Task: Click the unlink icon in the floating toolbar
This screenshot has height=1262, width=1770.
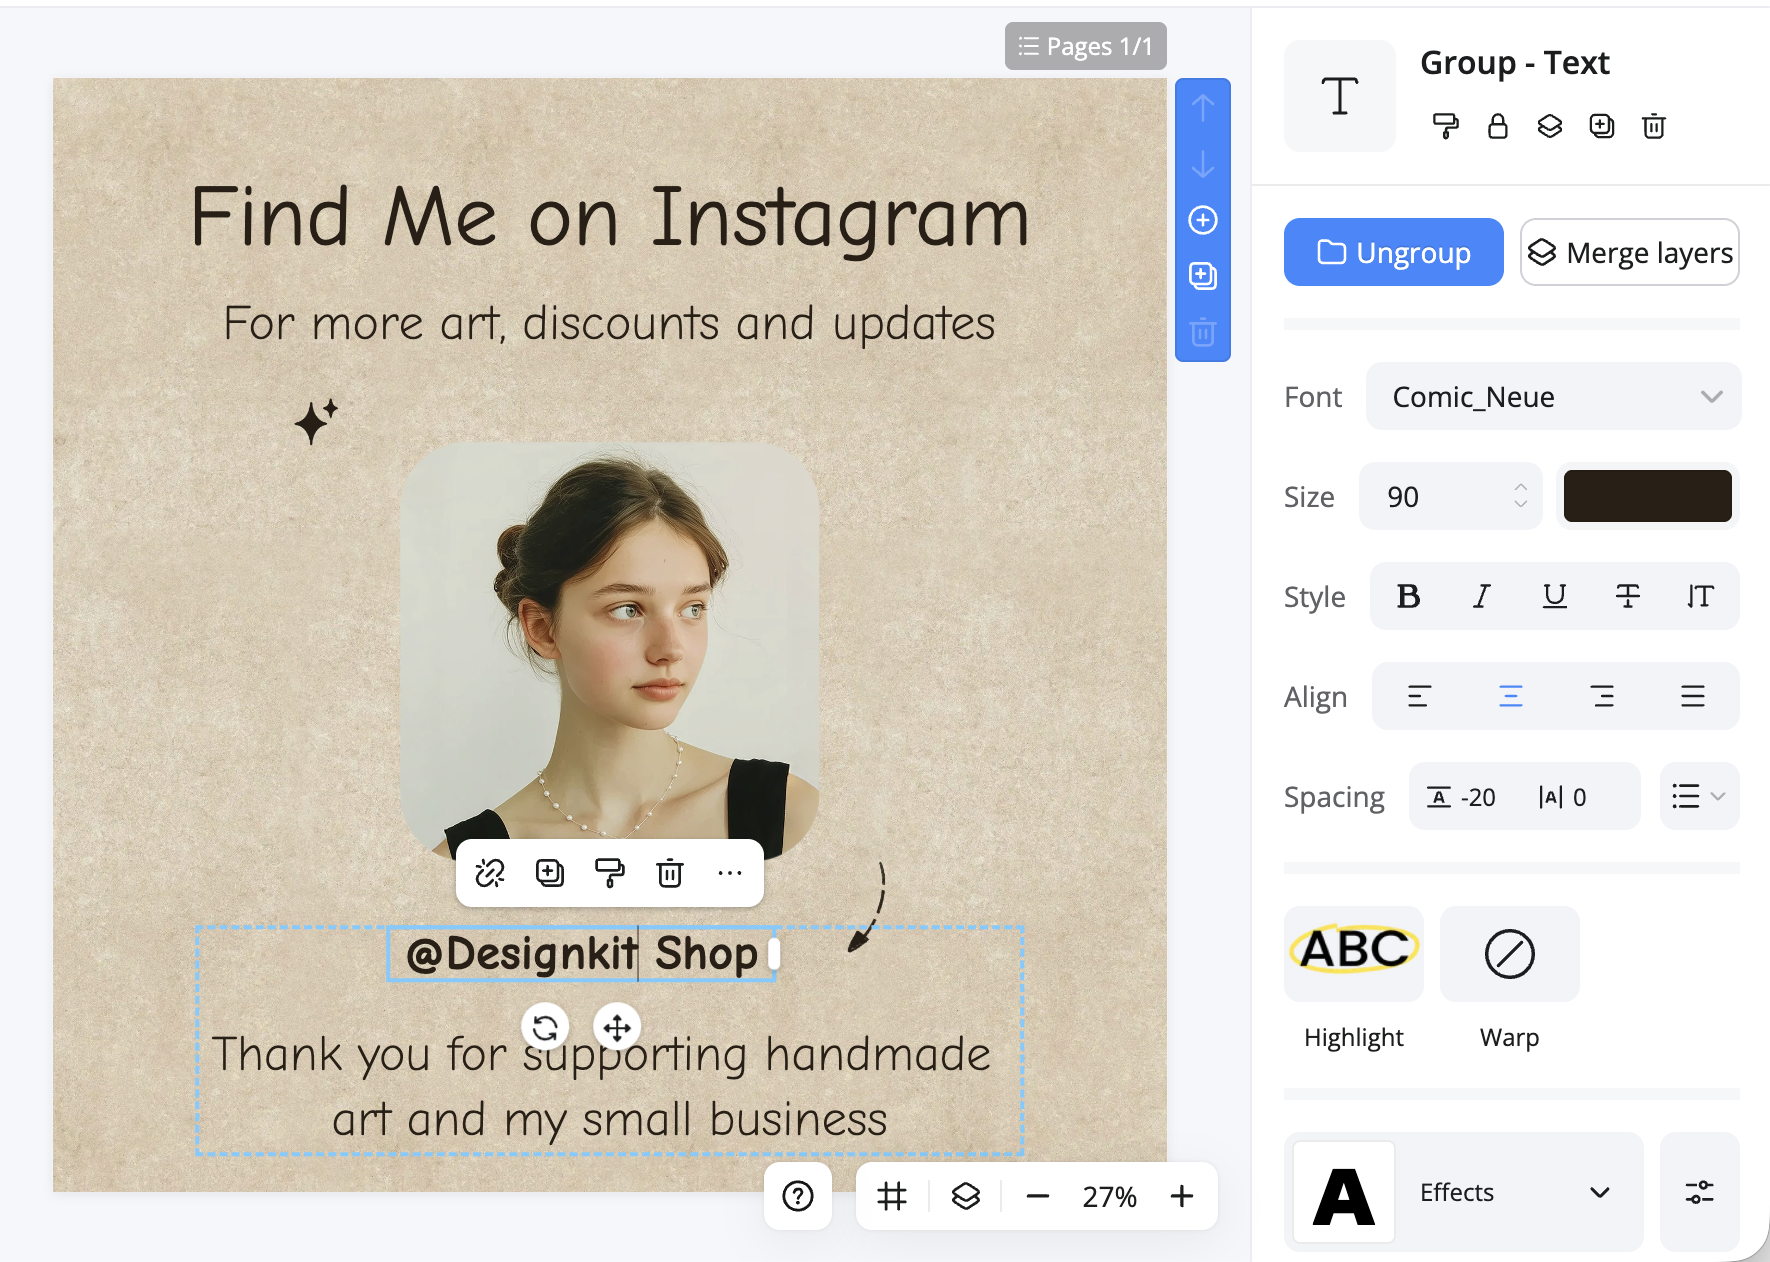Action: coord(489,873)
